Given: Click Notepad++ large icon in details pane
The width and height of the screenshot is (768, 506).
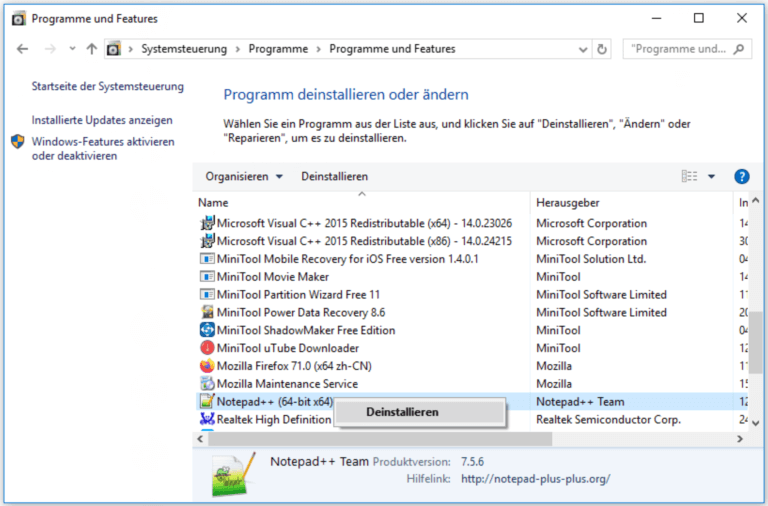Looking at the screenshot, I should (x=234, y=474).
